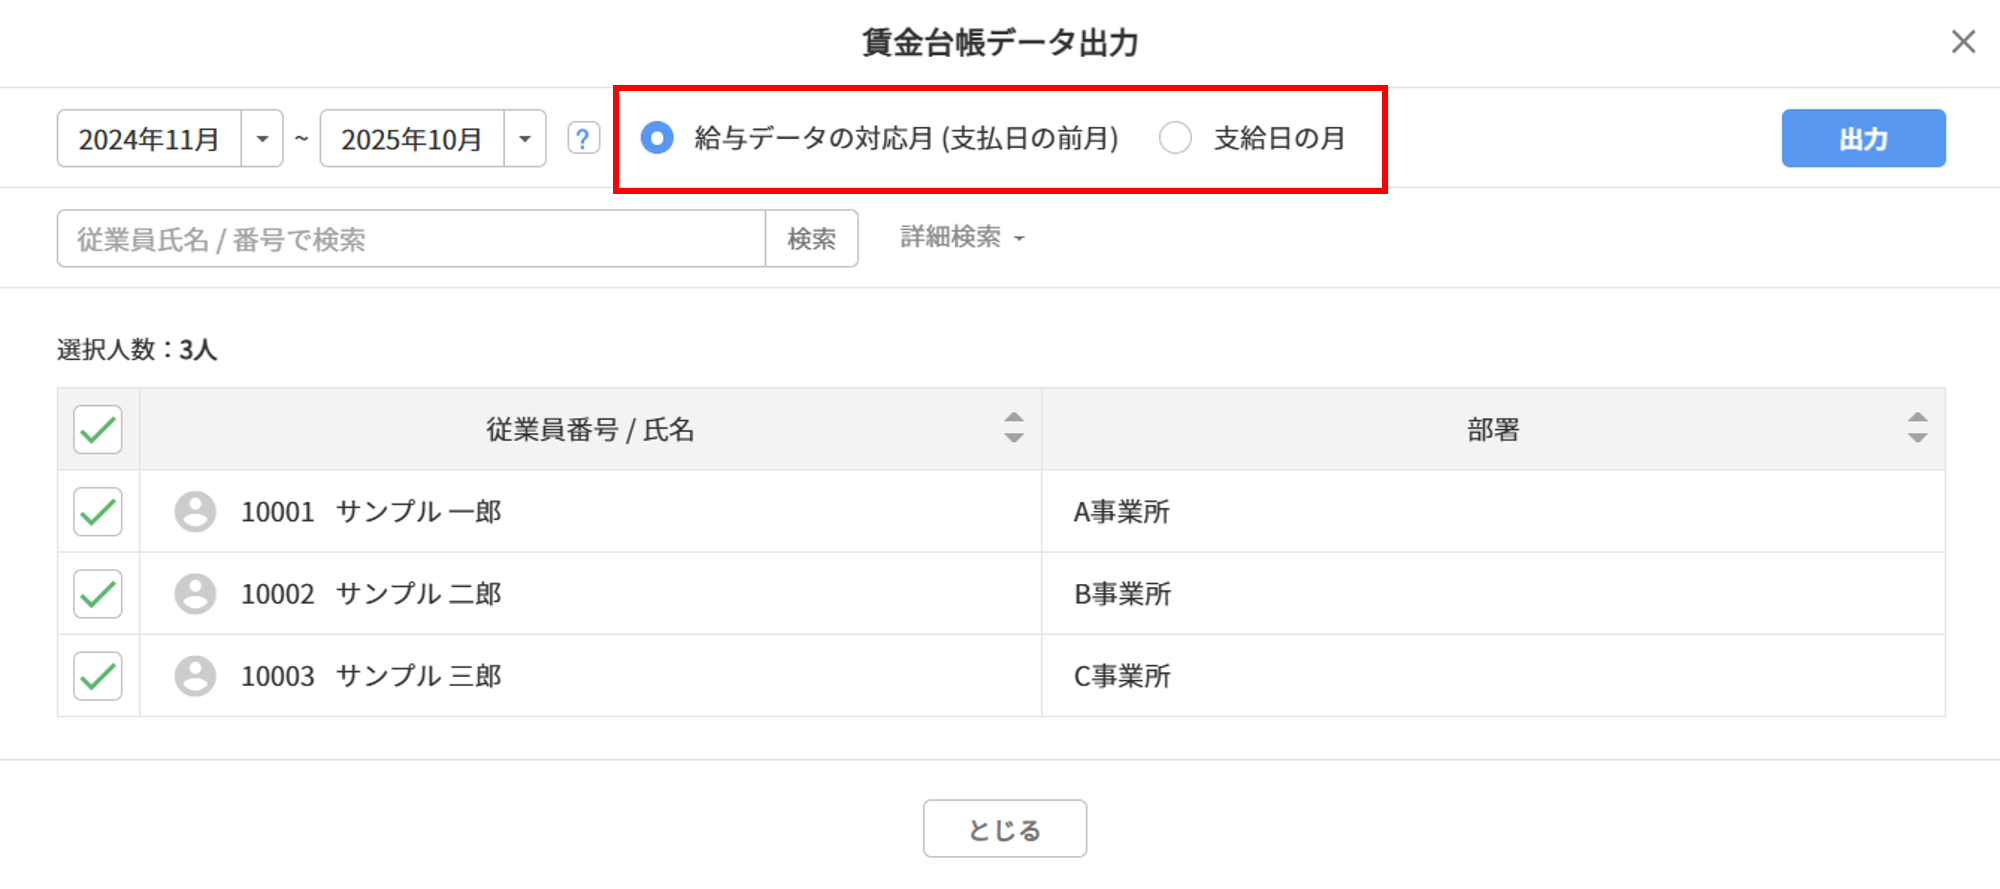2000x889 pixels.
Task: Toggle the select-all header checkbox
Action: coord(98,430)
